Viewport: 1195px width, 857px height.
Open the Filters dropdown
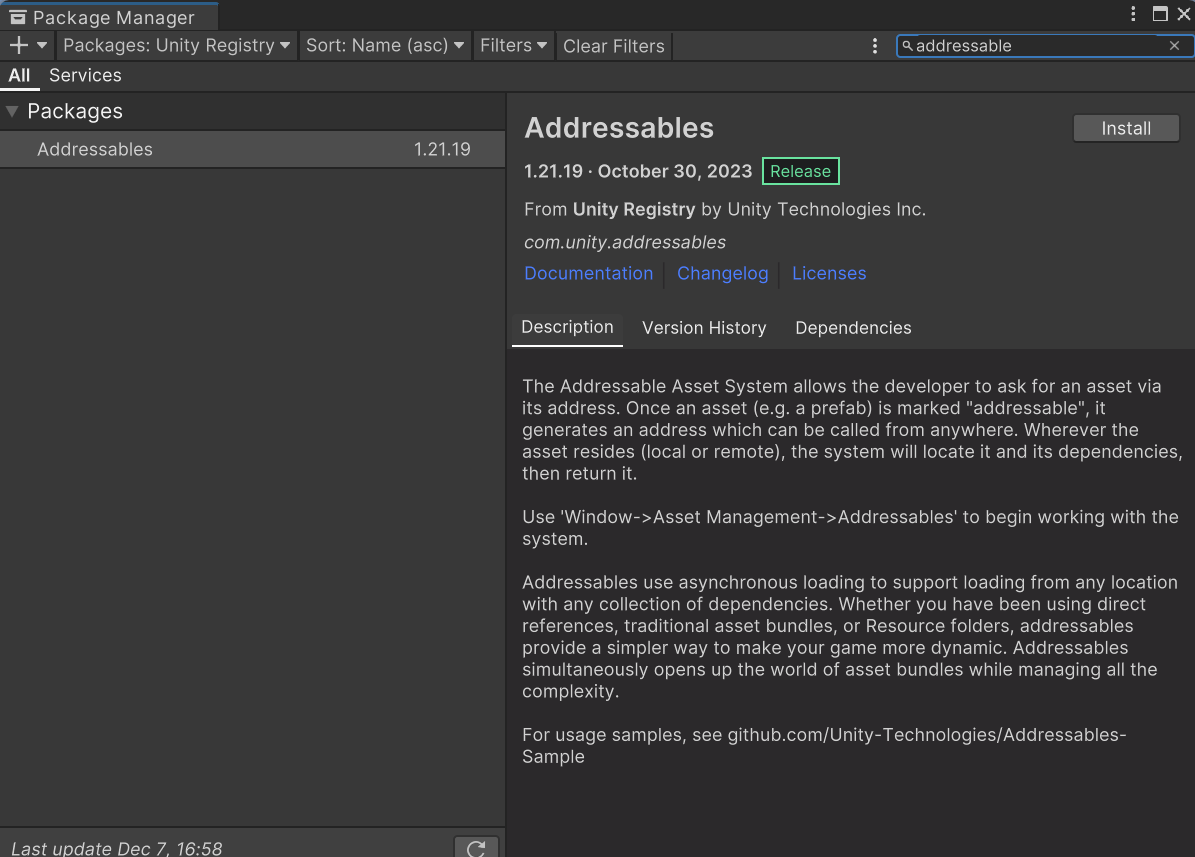tap(514, 46)
